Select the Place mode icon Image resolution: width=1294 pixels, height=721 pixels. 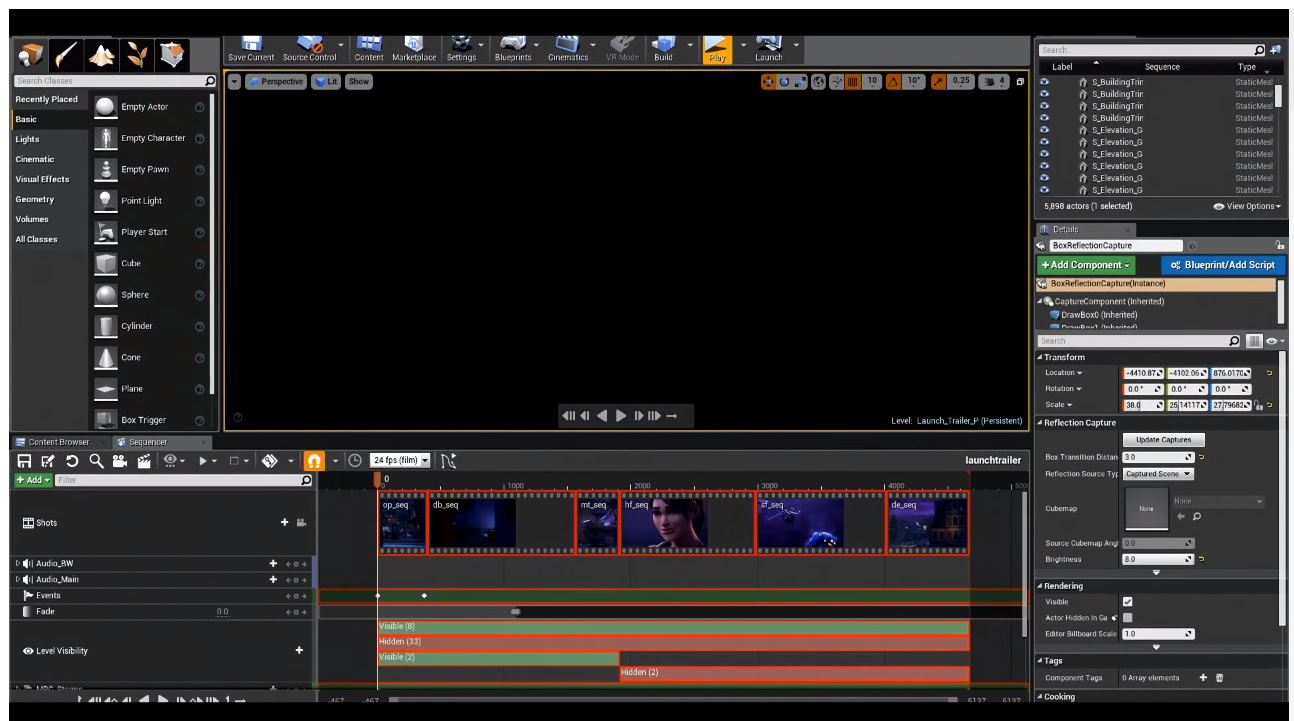[31, 55]
